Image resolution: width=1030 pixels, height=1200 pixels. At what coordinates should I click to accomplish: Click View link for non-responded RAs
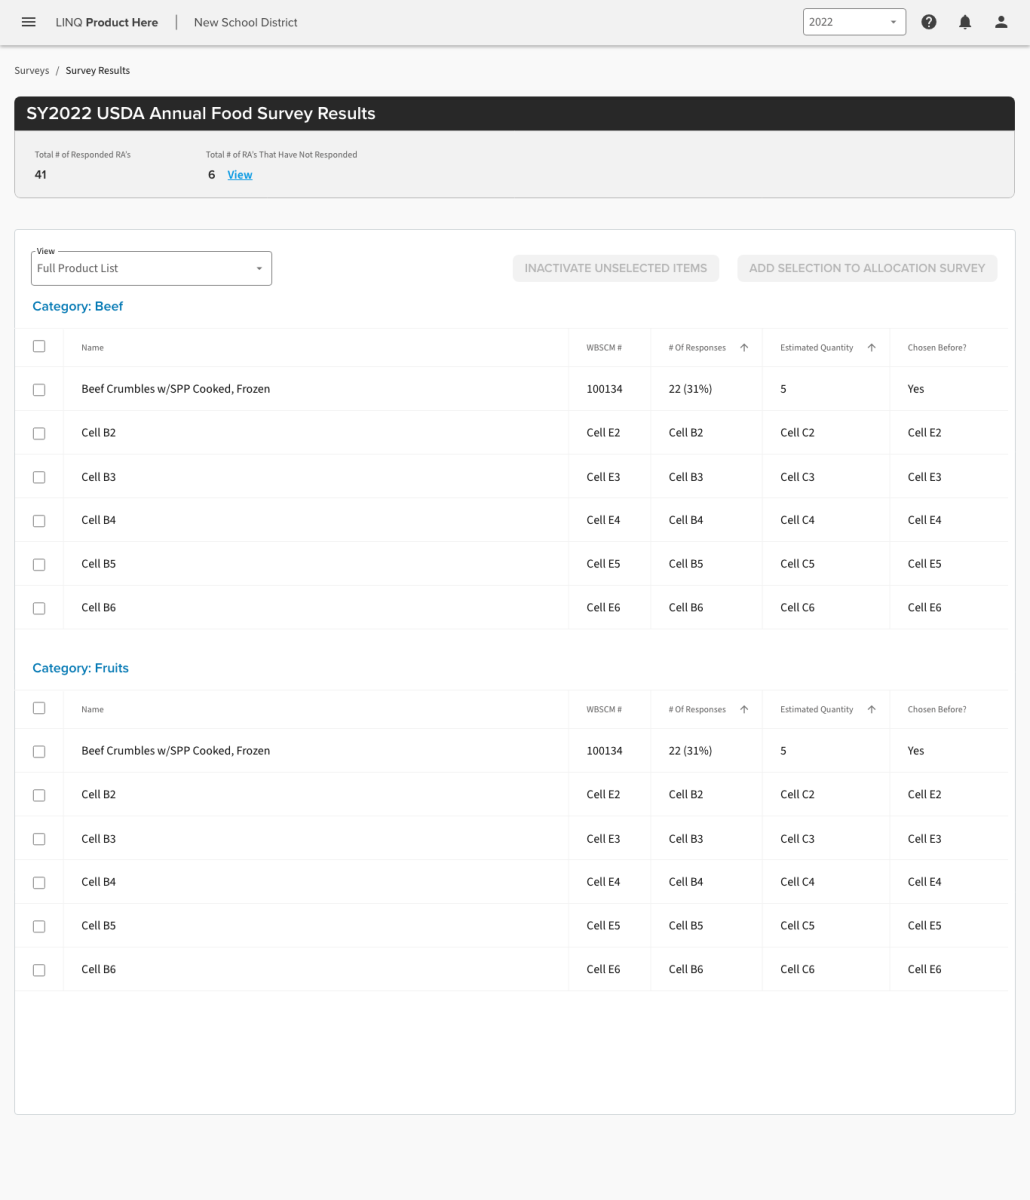point(240,175)
